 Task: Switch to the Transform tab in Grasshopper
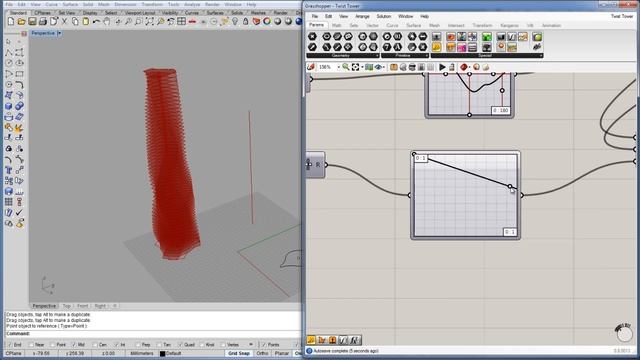pyautogui.click(x=482, y=25)
